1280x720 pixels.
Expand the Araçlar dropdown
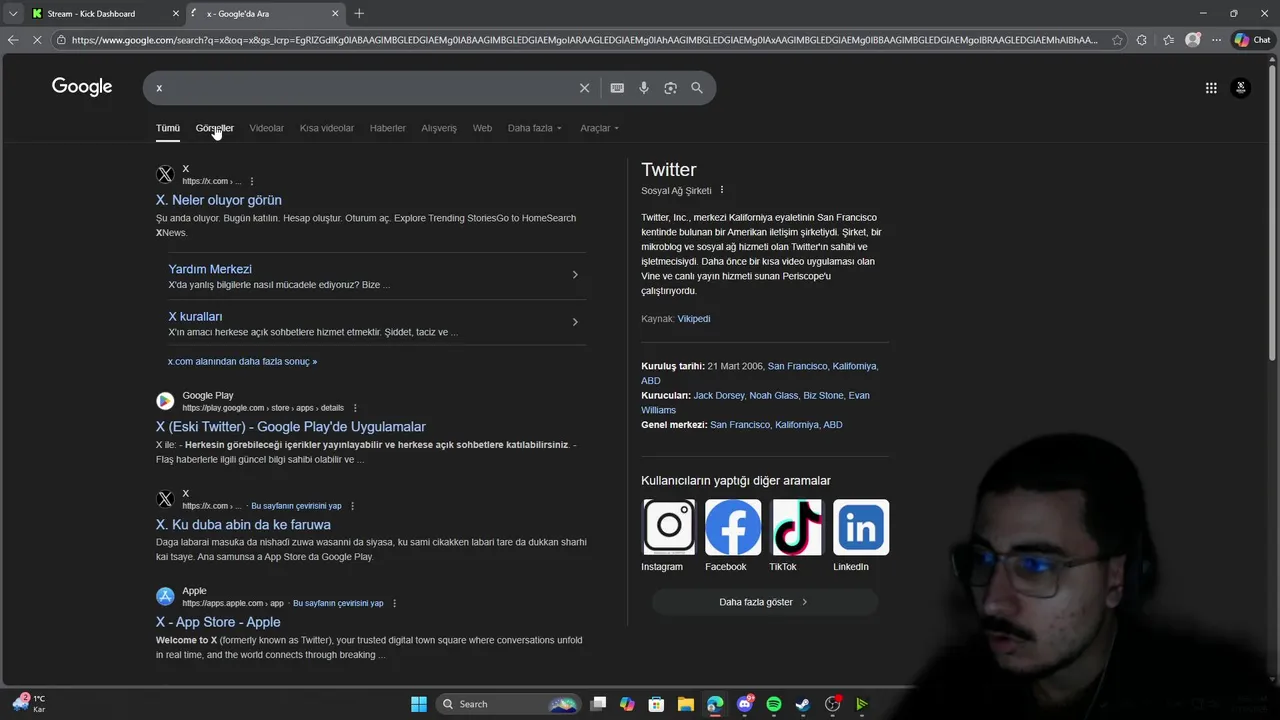[x=600, y=128]
